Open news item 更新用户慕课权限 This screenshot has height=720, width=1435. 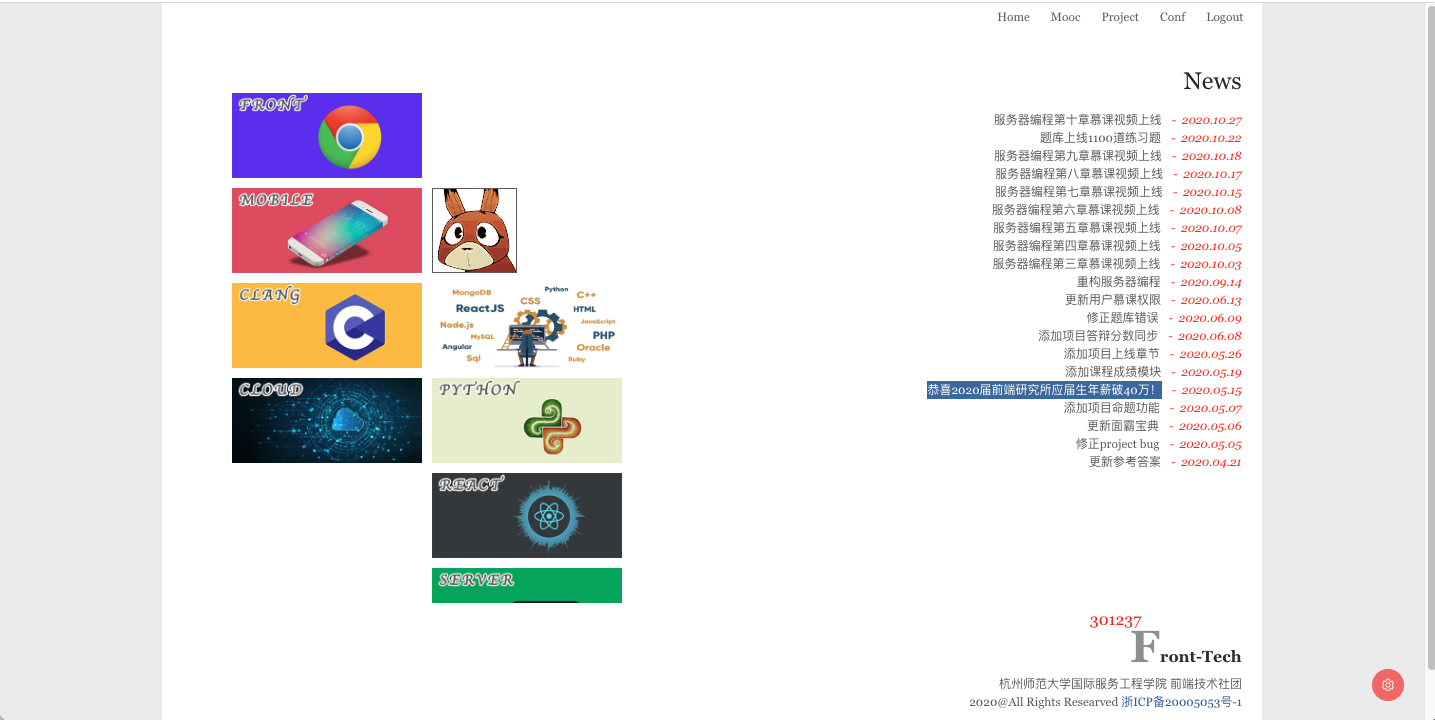(x=1113, y=300)
